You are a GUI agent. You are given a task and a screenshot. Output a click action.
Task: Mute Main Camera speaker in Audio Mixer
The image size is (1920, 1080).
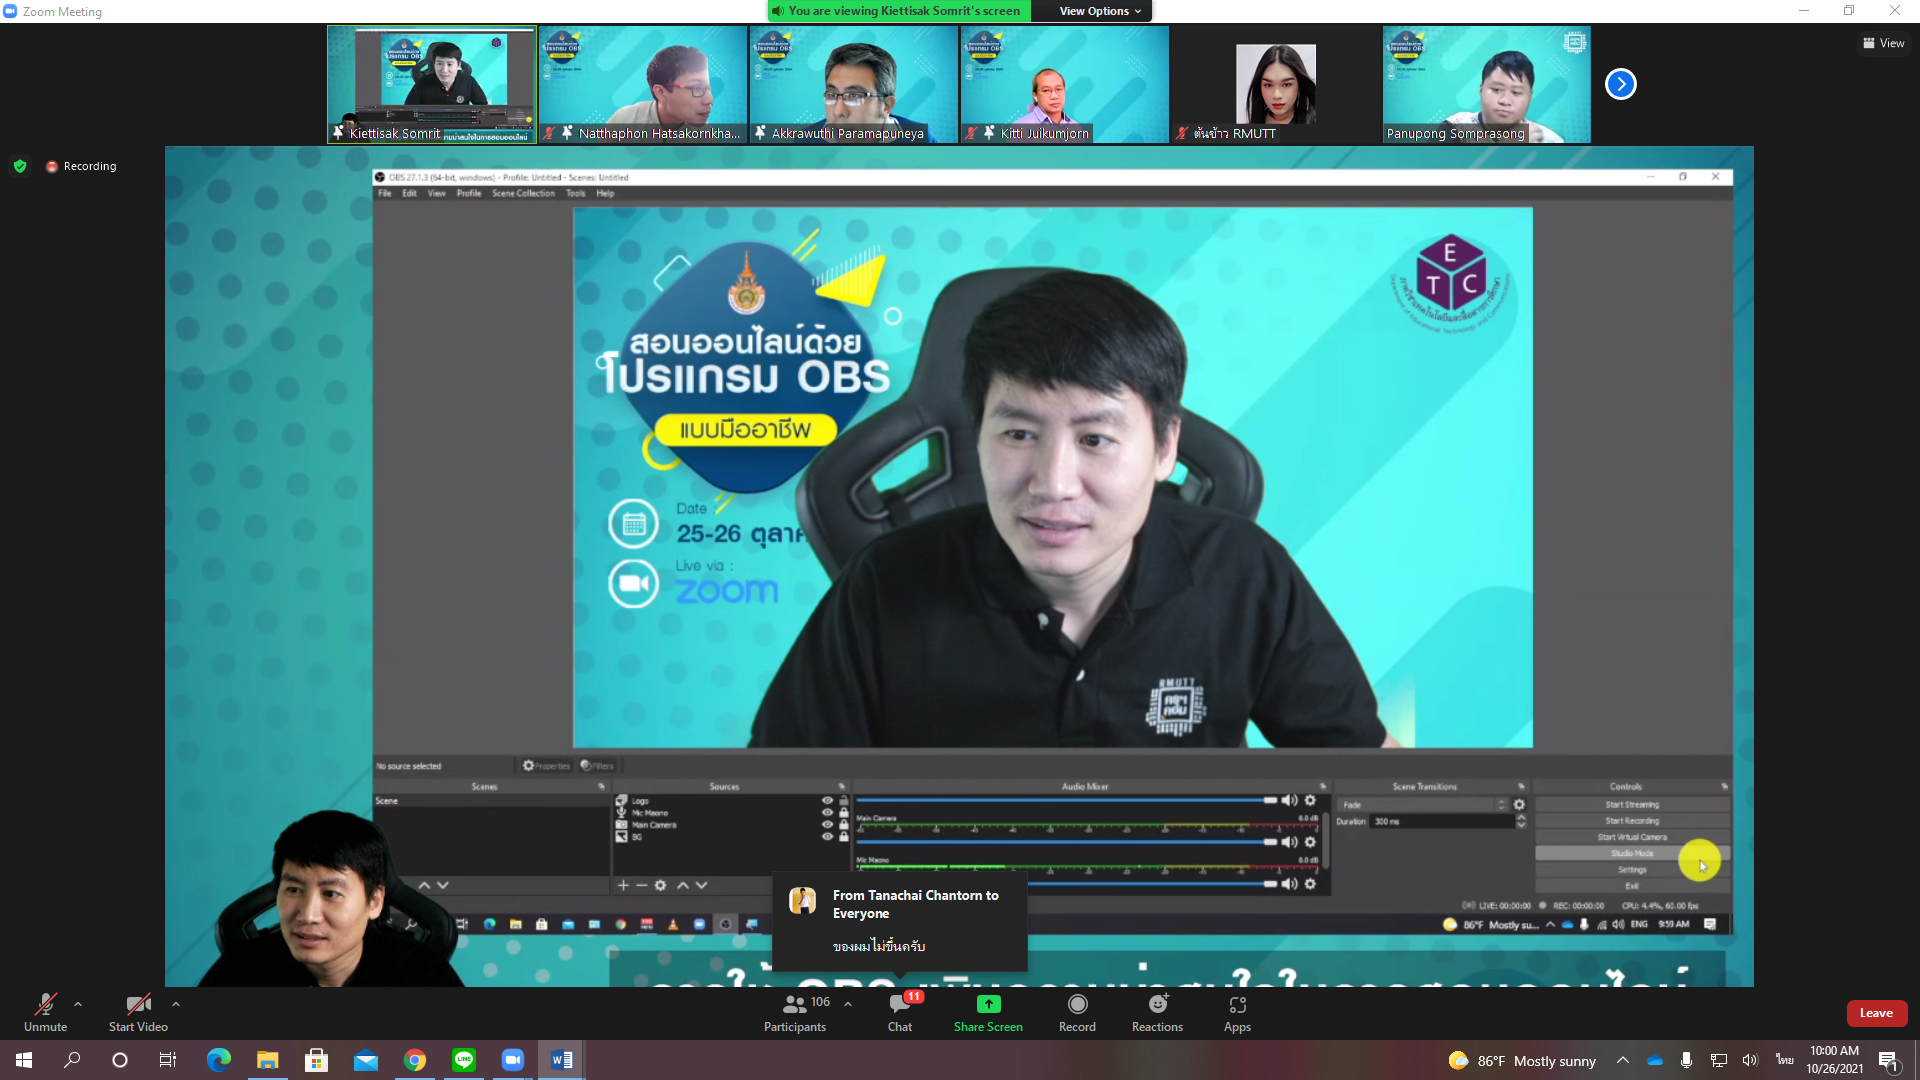pyautogui.click(x=1290, y=842)
